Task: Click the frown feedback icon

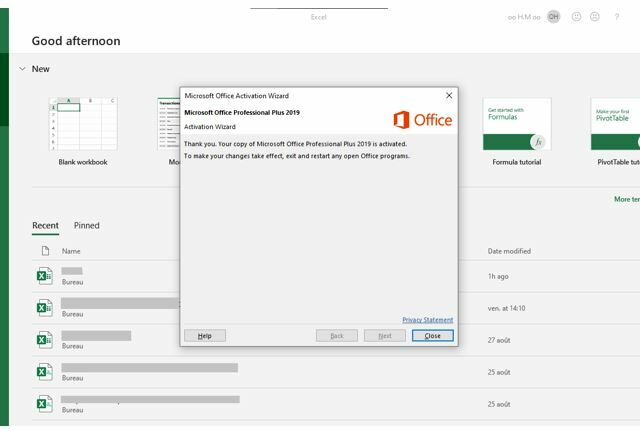Action: click(x=595, y=17)
